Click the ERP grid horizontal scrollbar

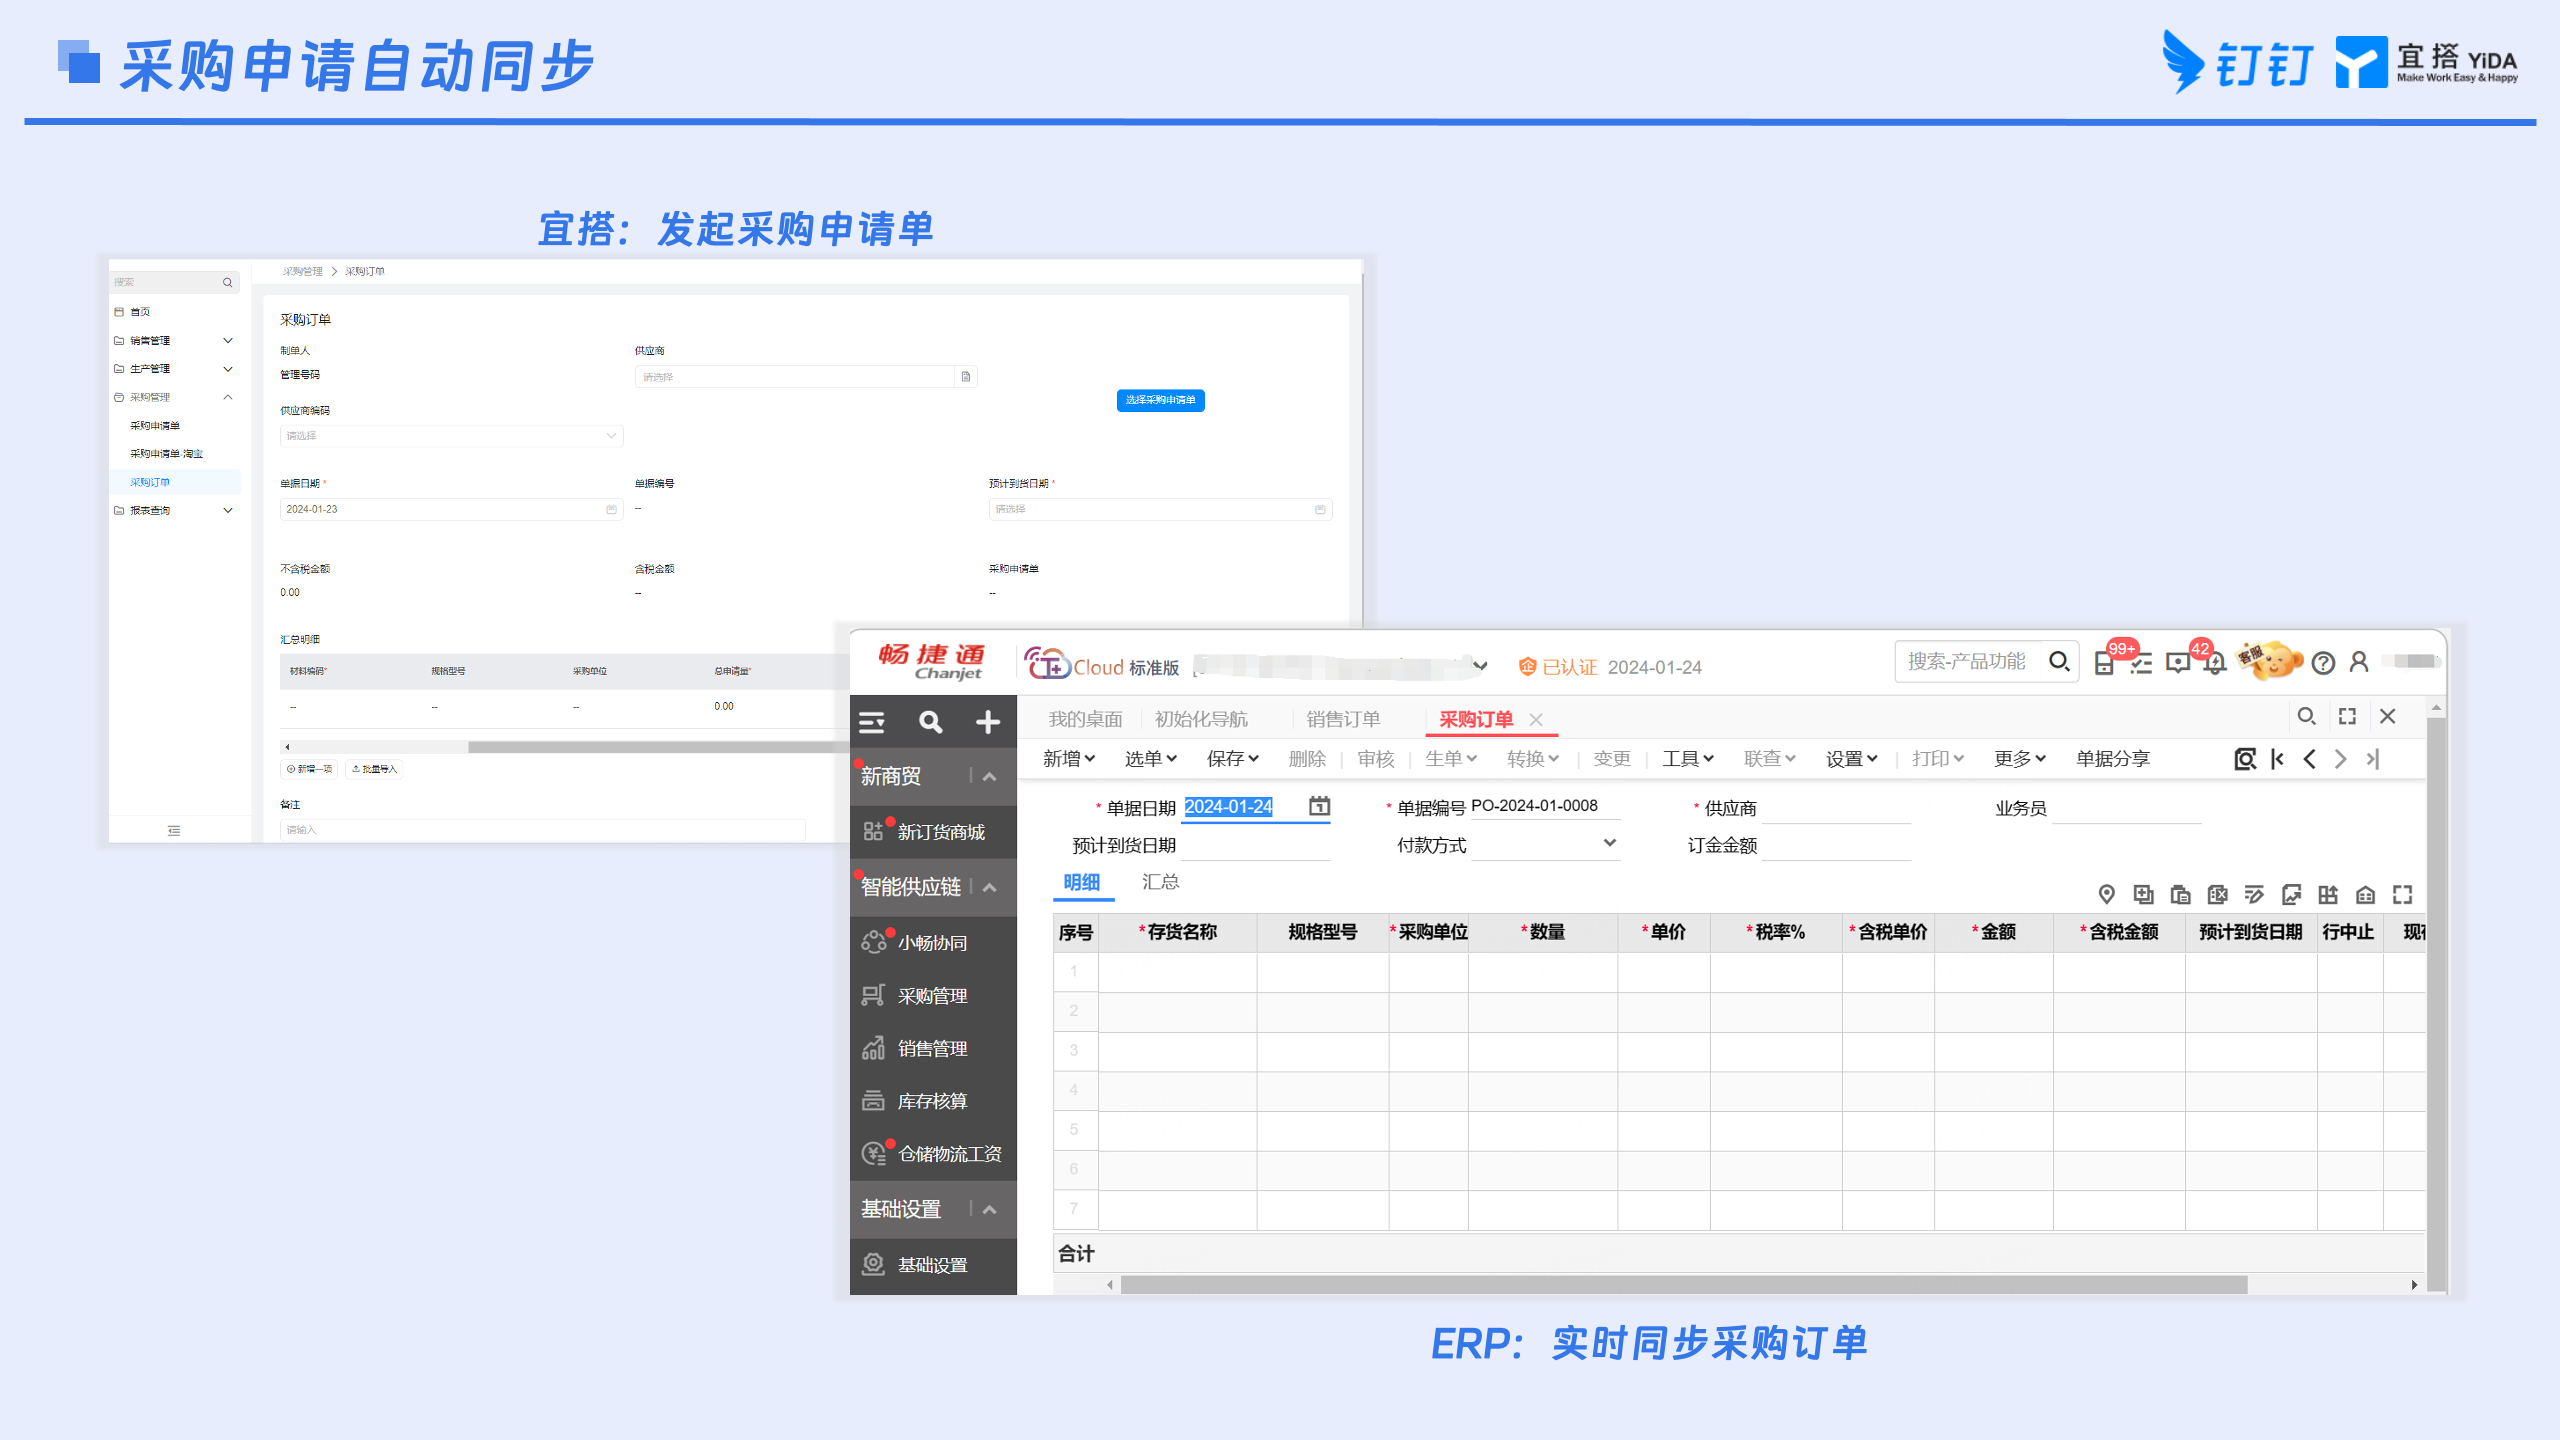click(x=1683, y=1285)
